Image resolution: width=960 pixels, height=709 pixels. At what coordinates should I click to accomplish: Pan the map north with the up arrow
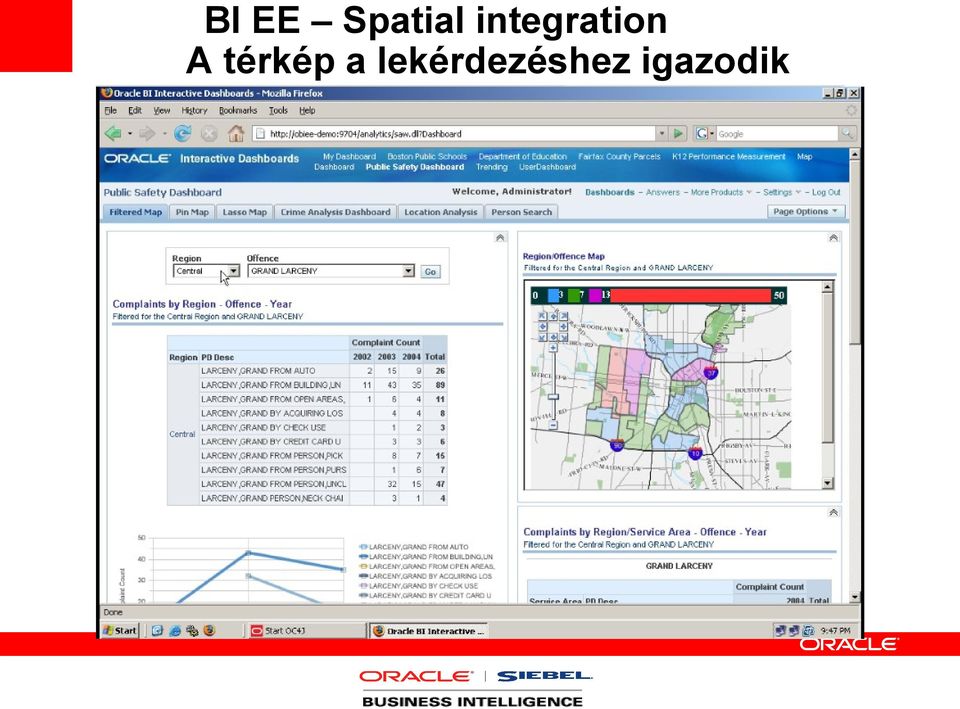click(x=553, y=316)
